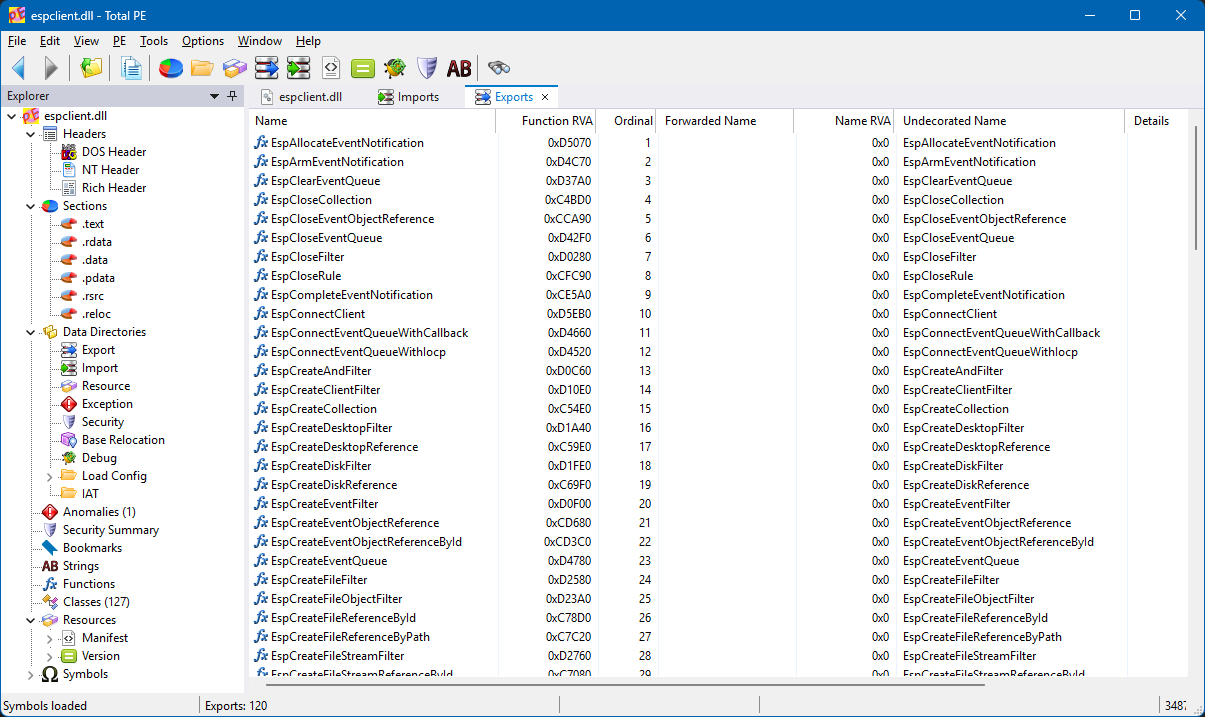Open the Help menu

tap(309, 41)
